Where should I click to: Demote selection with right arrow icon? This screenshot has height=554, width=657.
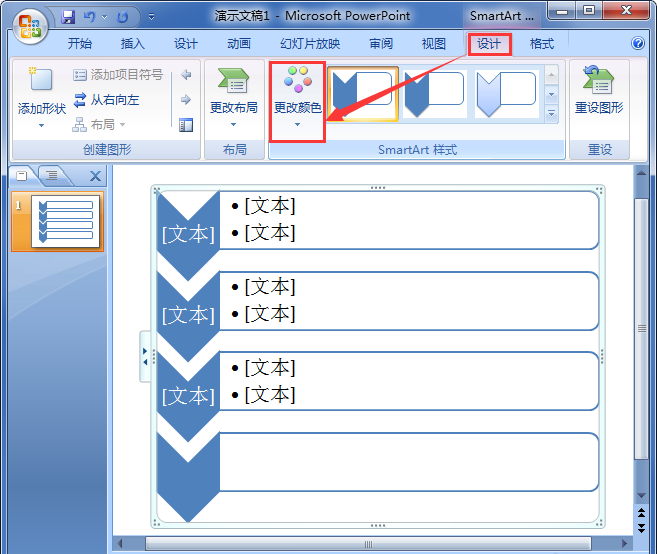point(186,100)
